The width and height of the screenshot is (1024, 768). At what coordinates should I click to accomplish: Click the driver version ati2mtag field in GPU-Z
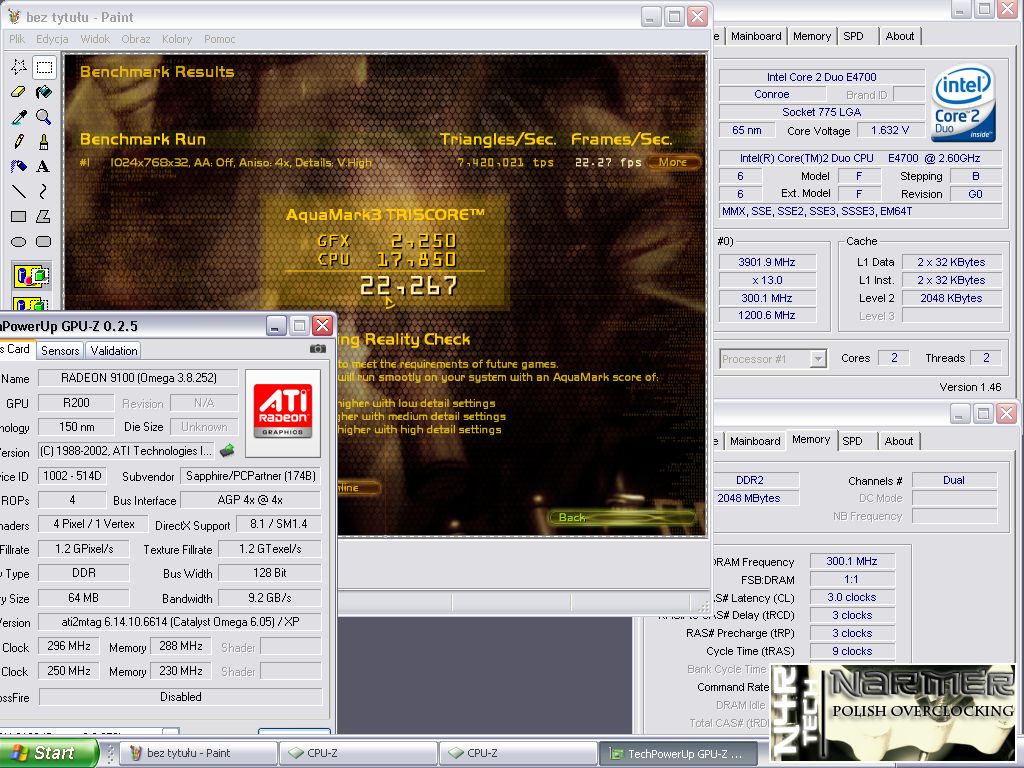pyautogui.click(x=180, y=622)
